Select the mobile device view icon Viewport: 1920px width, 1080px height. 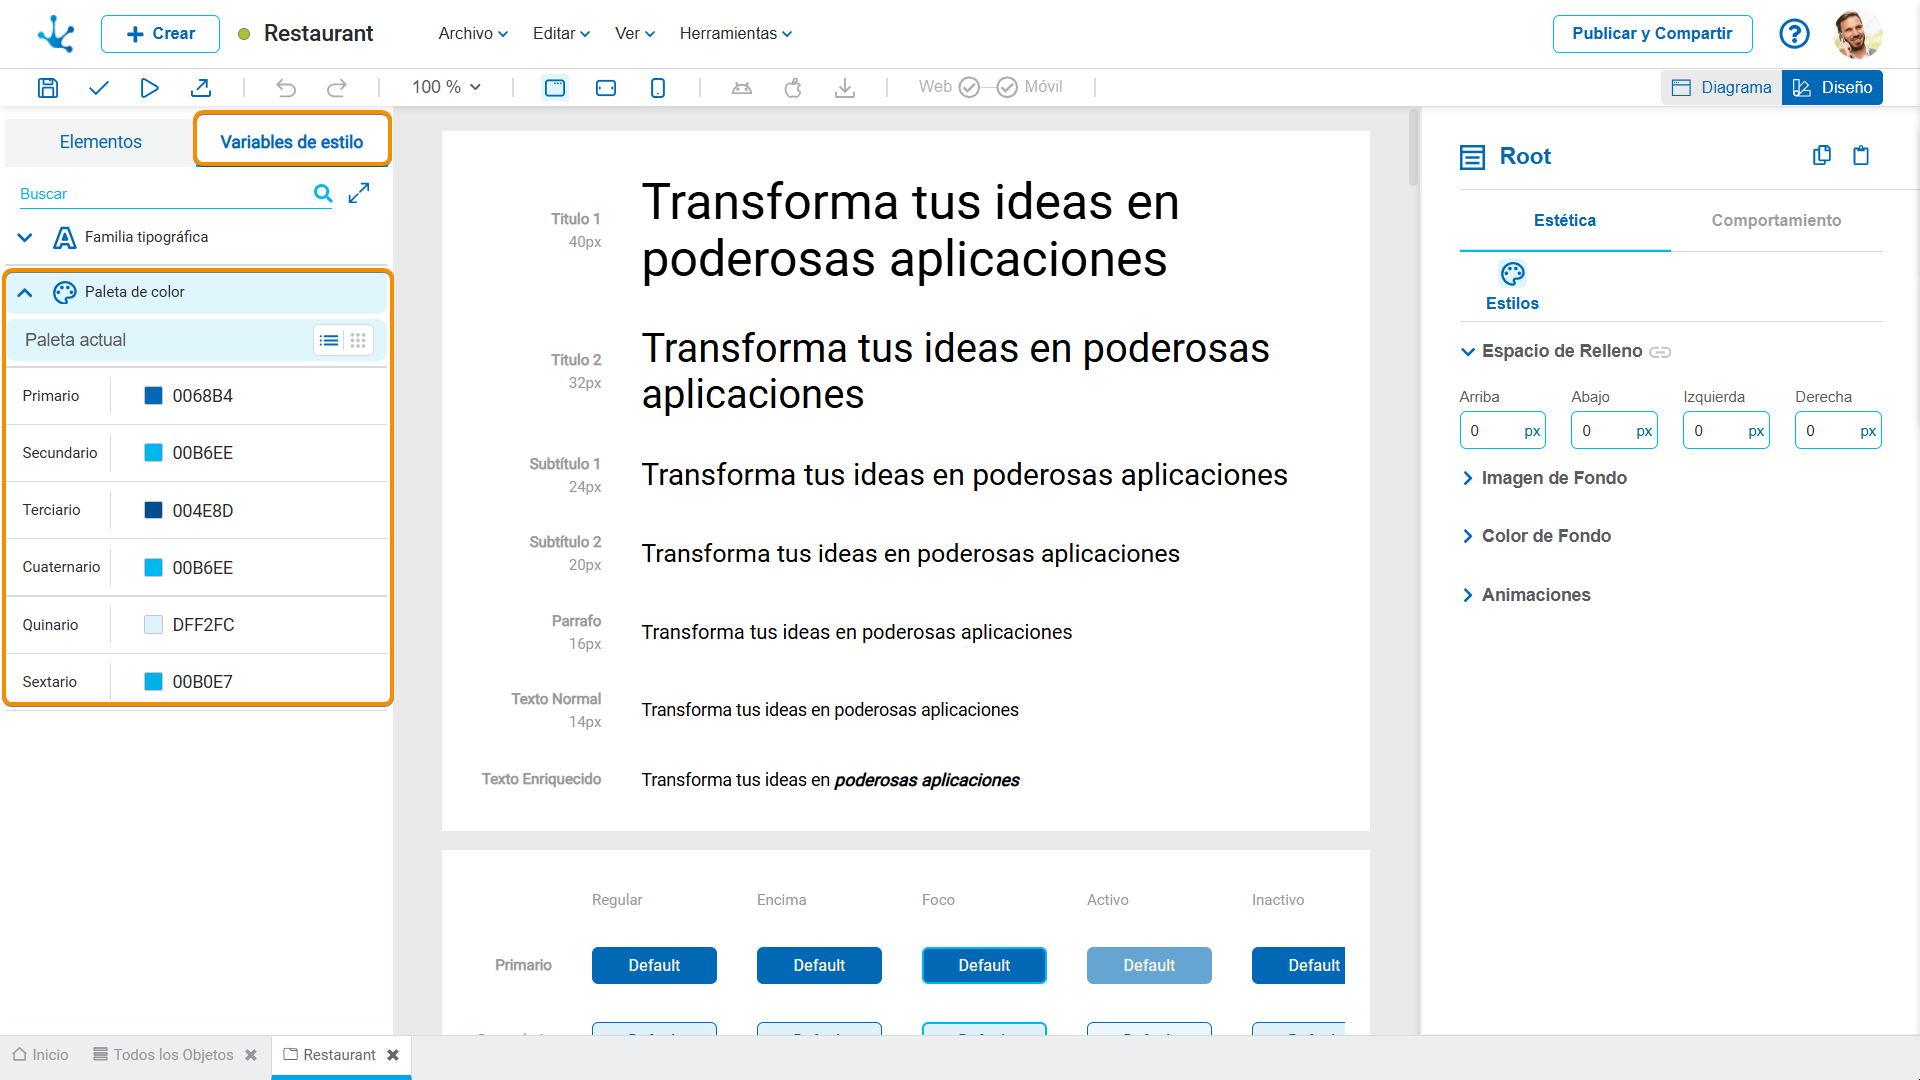(x=657, y=88)
